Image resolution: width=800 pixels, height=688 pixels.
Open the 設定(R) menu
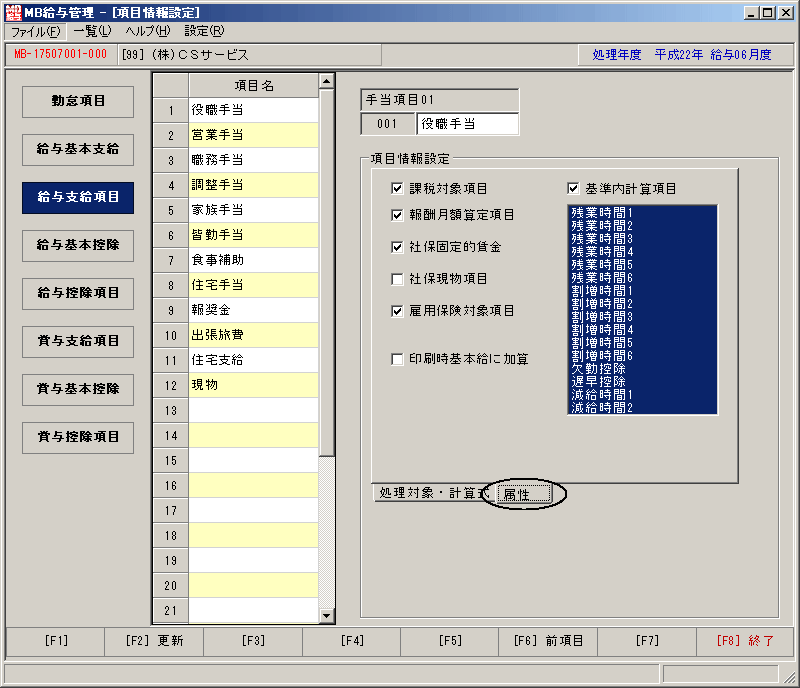coord(204,31)
